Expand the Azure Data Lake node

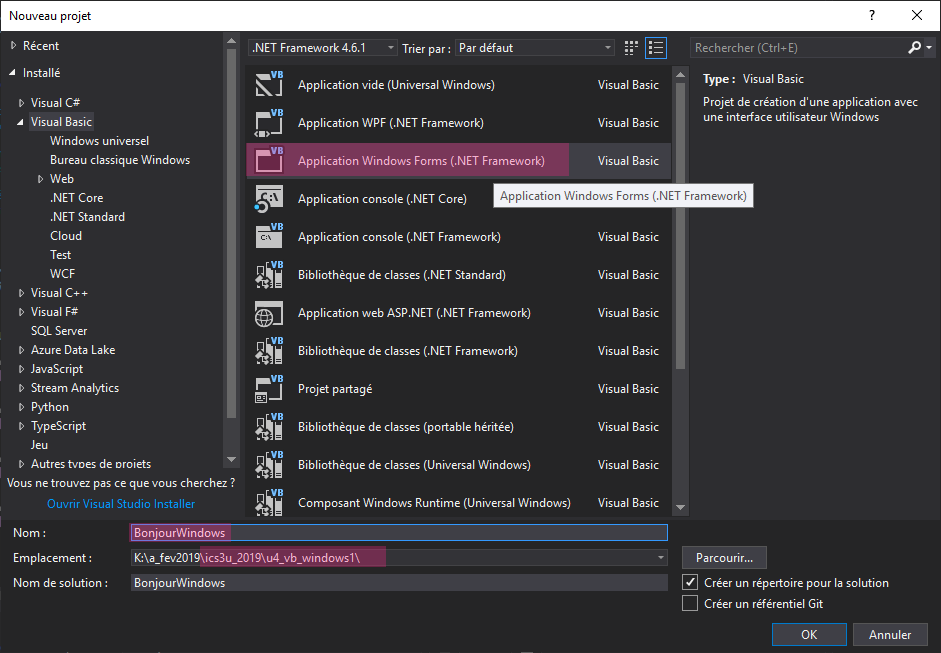[x=22, y=350]
